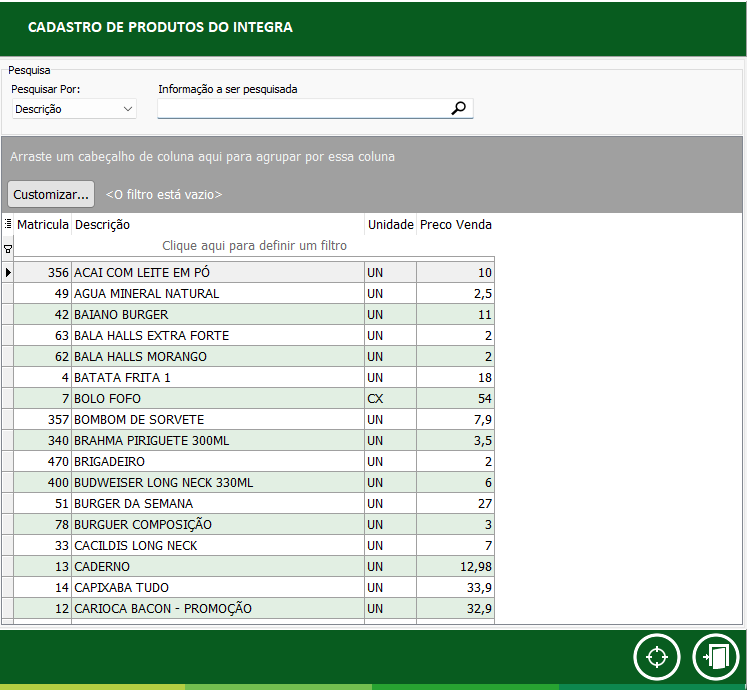The width and height of the screenshot is (747, 690).
Task: Select the BURGER DA SEMANA row
Action: (x=254, y=503)
